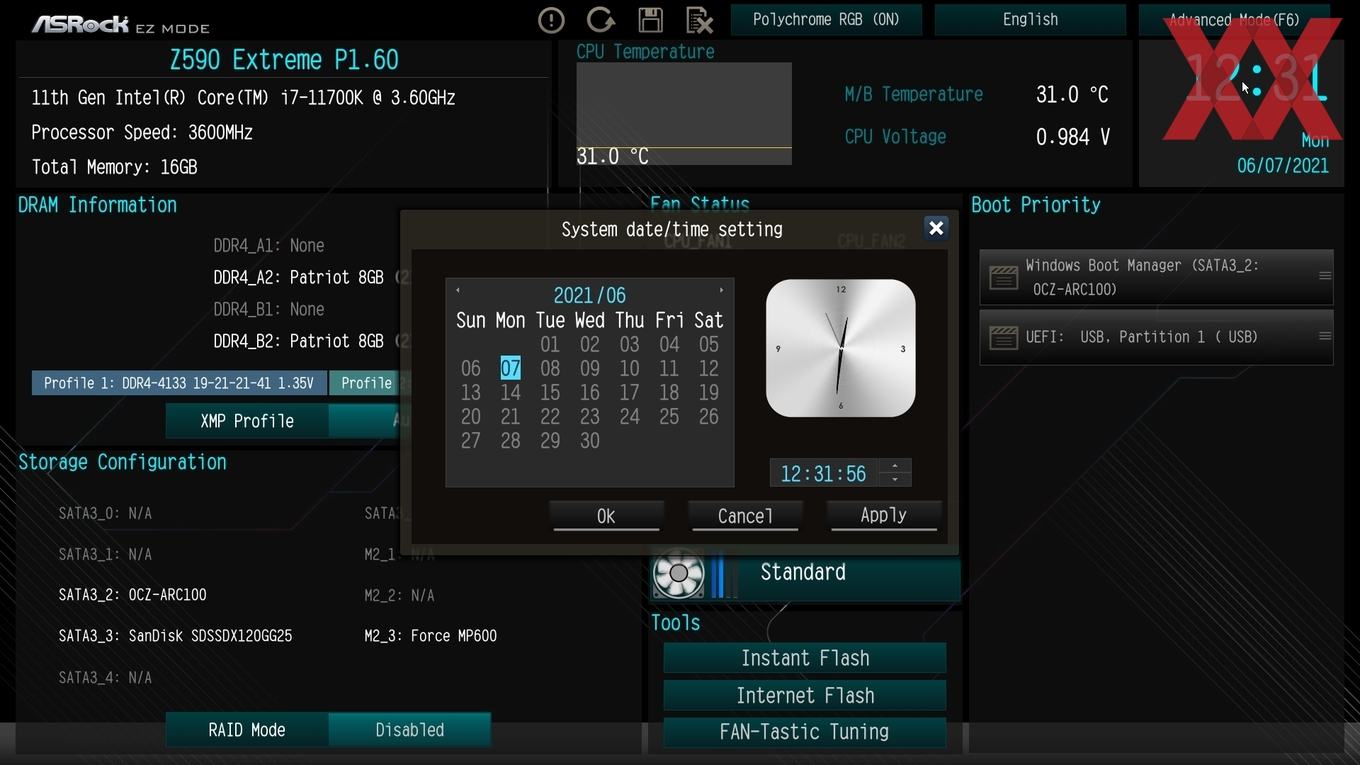Open FAN-Tastic Tuning tool
The height and width of the screenshot is (765, 1360).
point(805,731)
